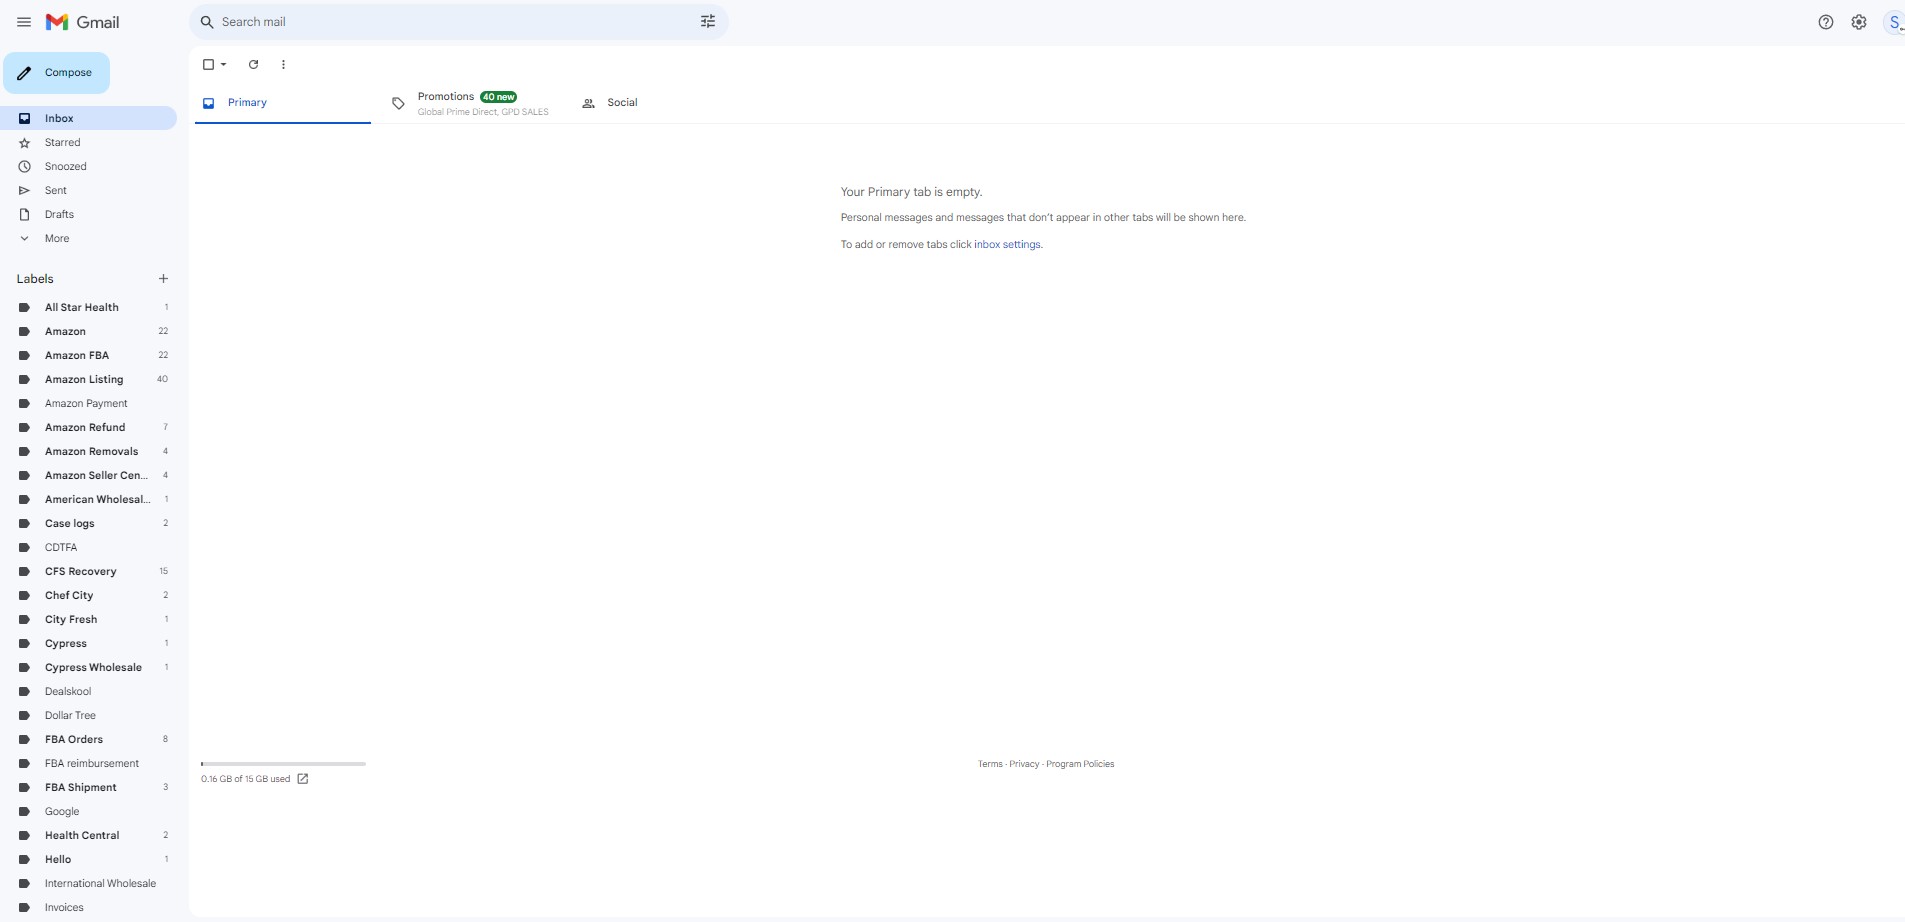Switch to the Primary tab
Image resolution: width=1905 pixels, height=922 pixels.
click(x=283, y=103)
